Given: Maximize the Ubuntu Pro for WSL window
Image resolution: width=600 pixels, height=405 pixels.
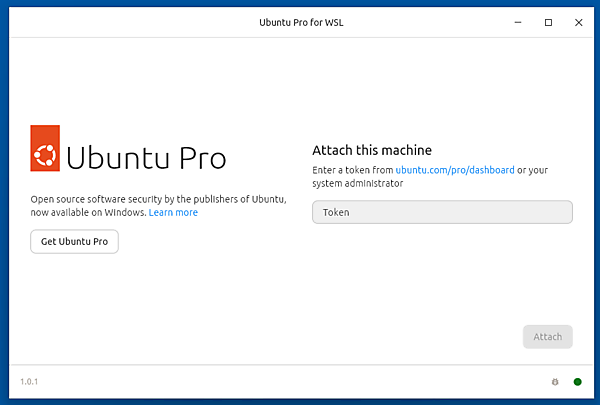Looking at the screenshot, I should coord(548,22).
